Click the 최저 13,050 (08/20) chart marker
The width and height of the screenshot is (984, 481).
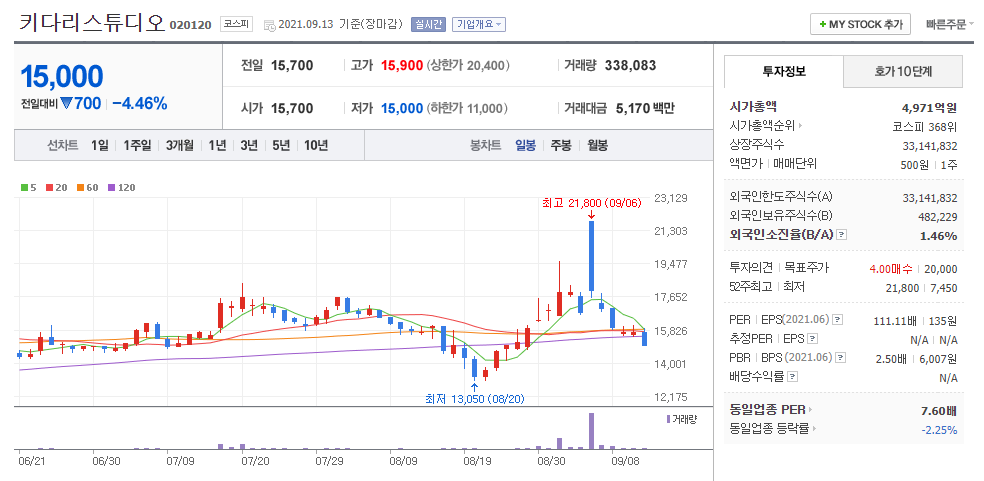click(474, 399)
